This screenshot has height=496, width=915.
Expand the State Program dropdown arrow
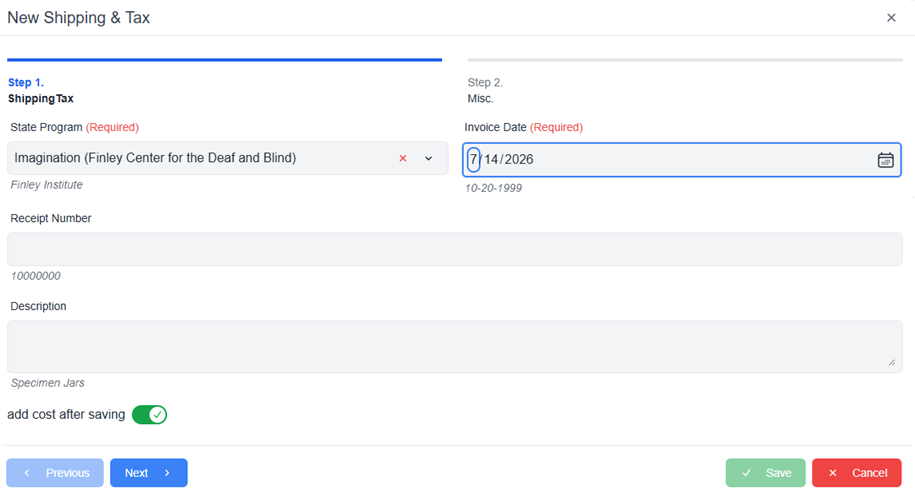[x=428, y=158]
